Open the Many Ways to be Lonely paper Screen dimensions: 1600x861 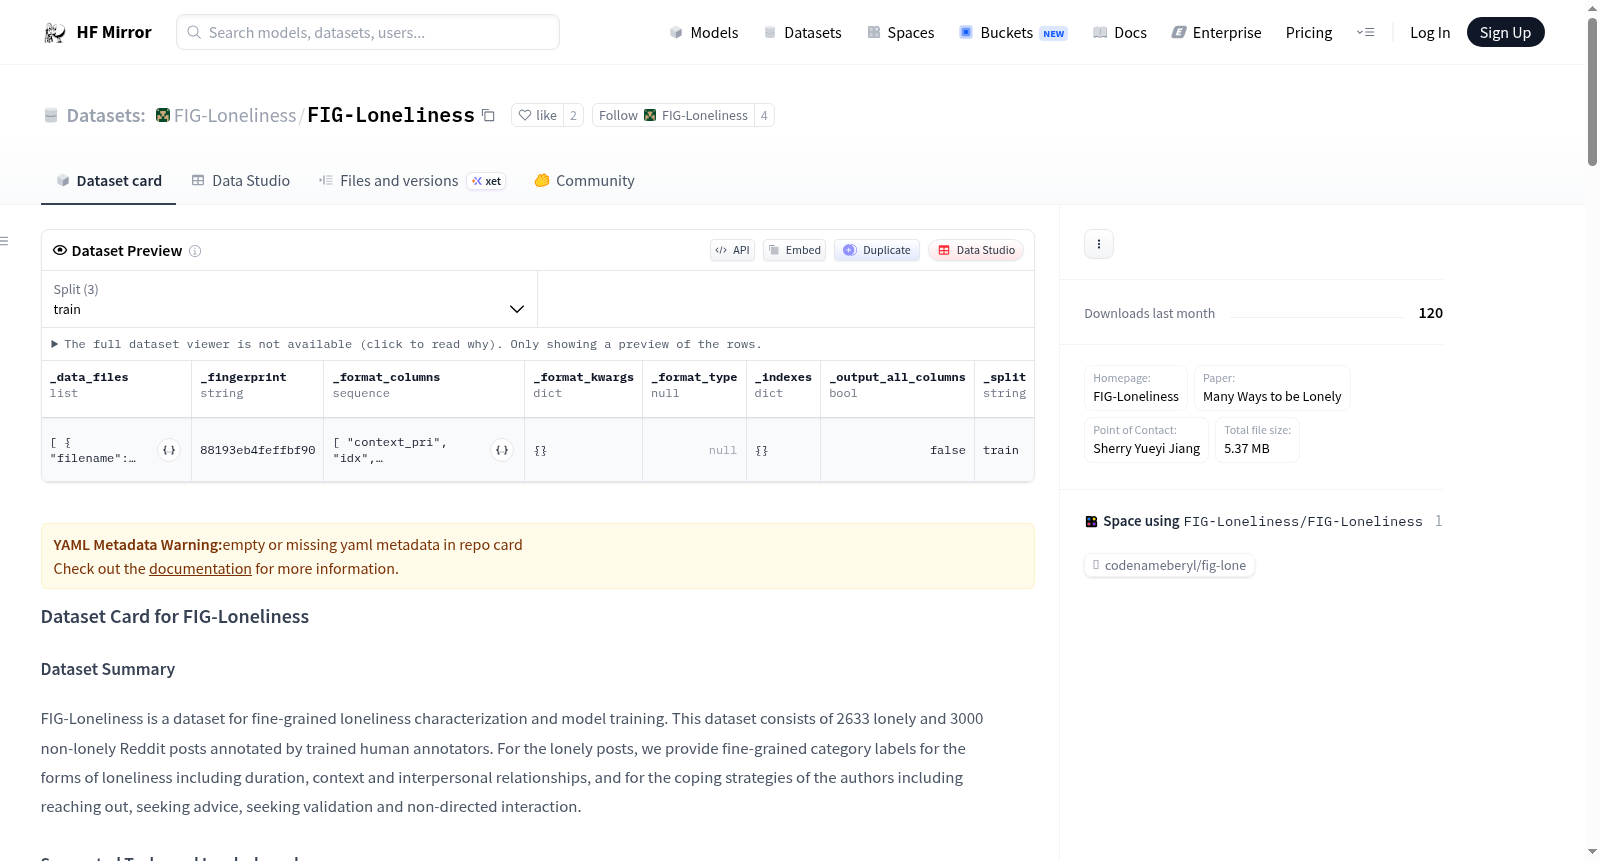click(1272, 396)
